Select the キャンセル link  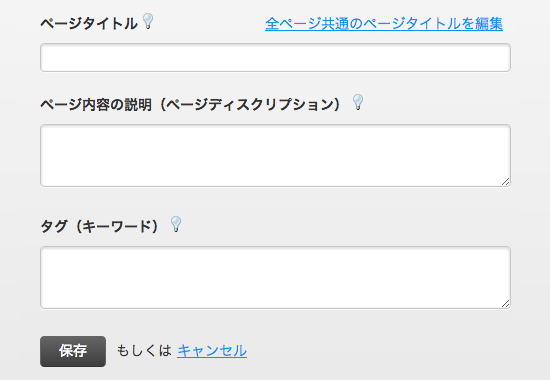[212, 351]
